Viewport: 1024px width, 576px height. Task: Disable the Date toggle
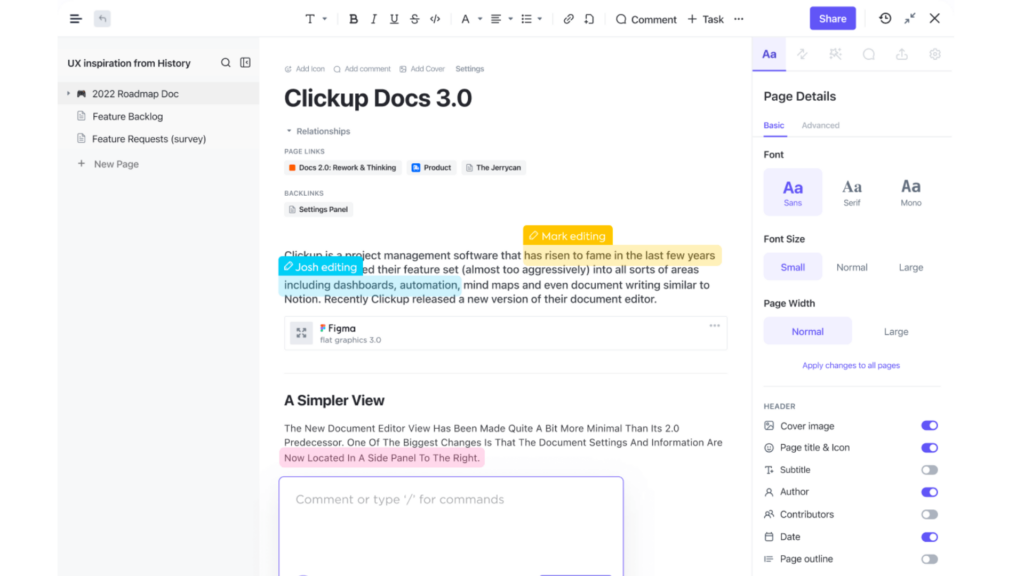pos(929,537)
